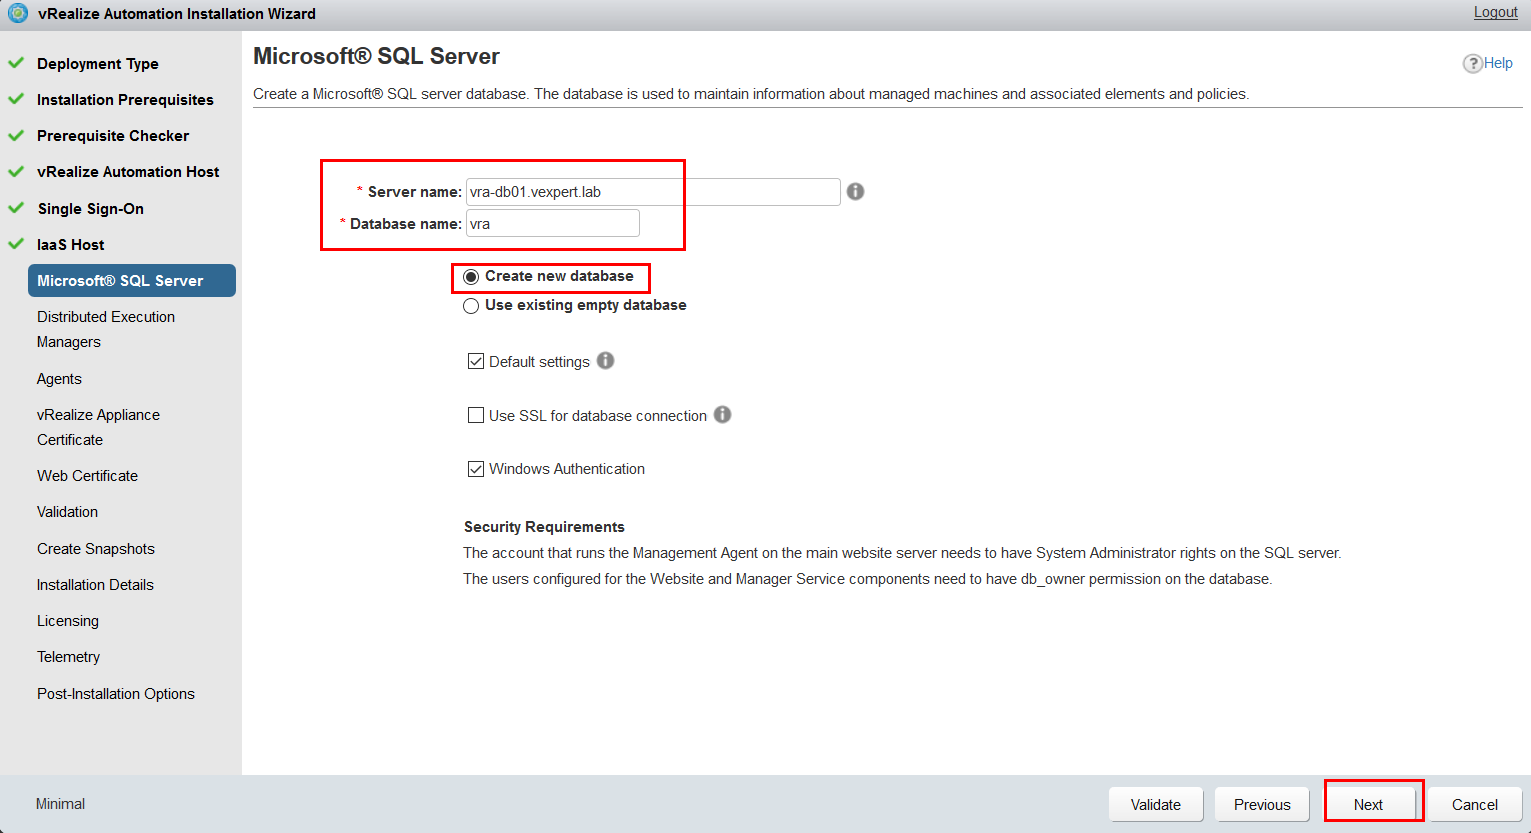Click green checkmark next to vRealize Automation Host

pyautogui.click(x=16, y=171)
